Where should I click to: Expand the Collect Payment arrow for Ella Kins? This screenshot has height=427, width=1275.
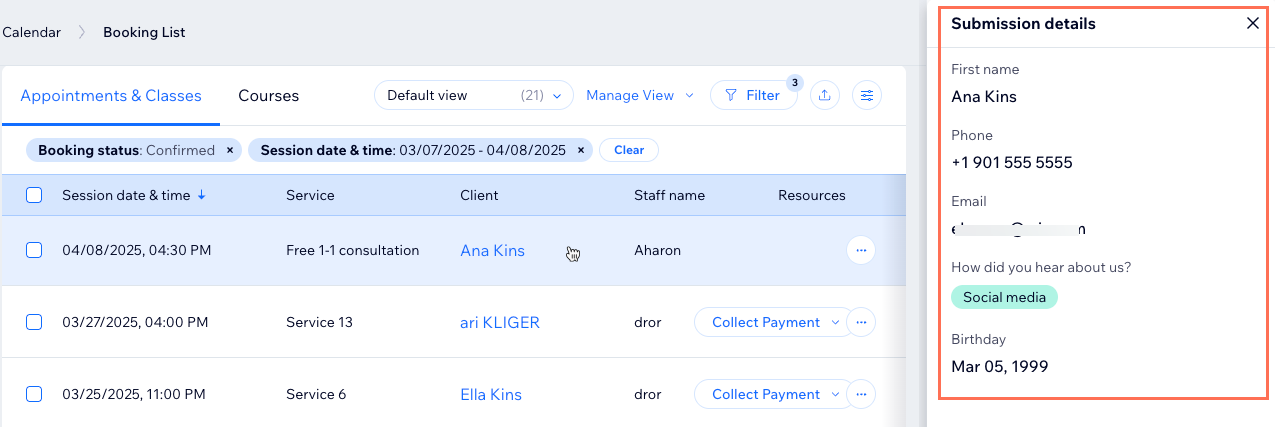[x=837, y=394]
